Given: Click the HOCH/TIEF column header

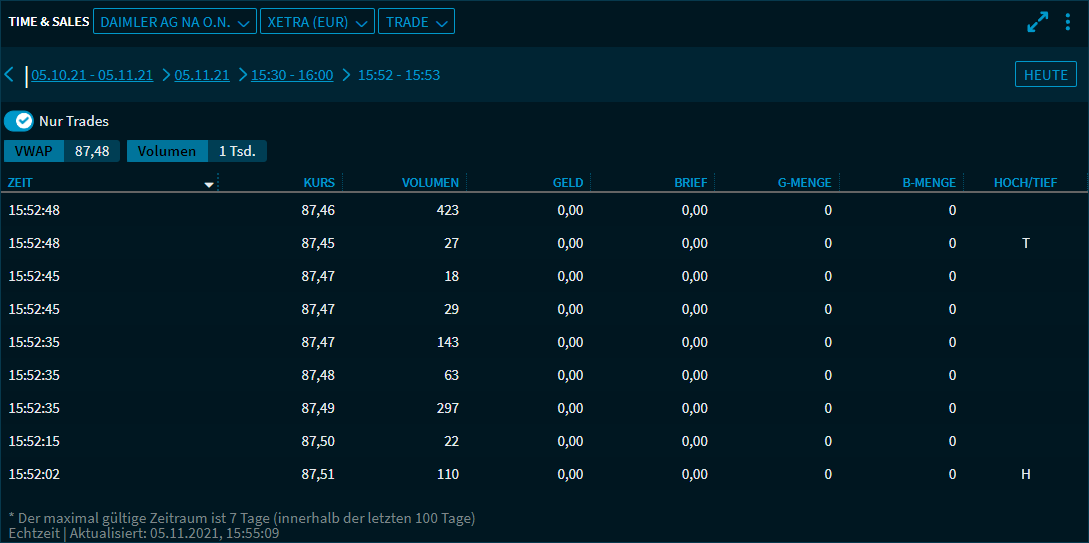Looking at the screenshot, I should [x=1025, y=183].
